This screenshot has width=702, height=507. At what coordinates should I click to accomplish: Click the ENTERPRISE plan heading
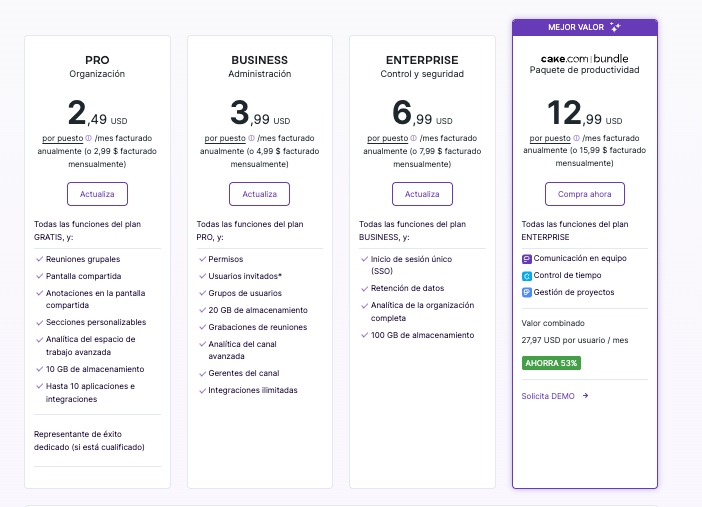[x=422, y=60]
